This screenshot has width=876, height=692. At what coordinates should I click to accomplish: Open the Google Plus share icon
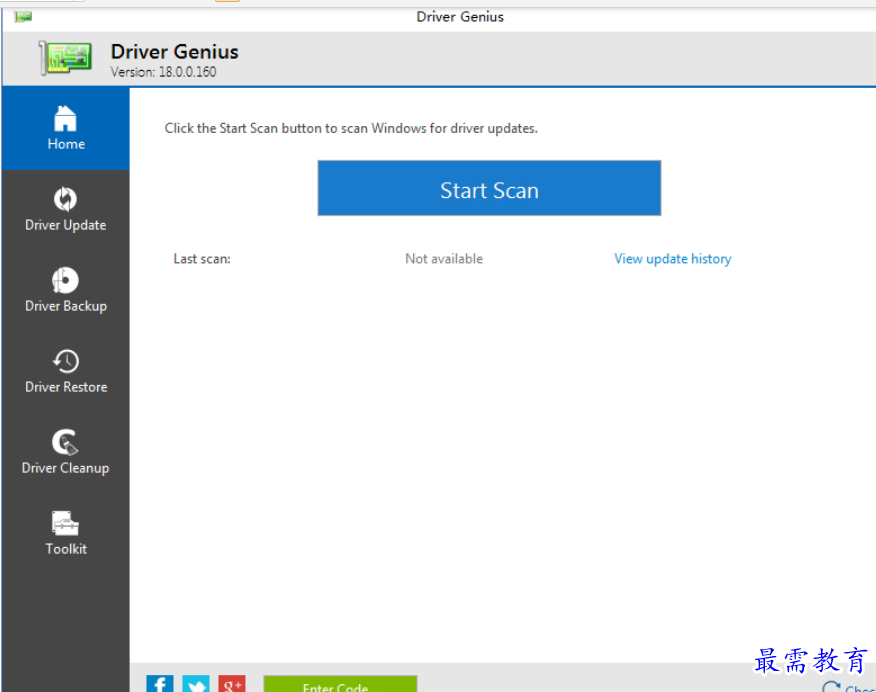[232, 684]
